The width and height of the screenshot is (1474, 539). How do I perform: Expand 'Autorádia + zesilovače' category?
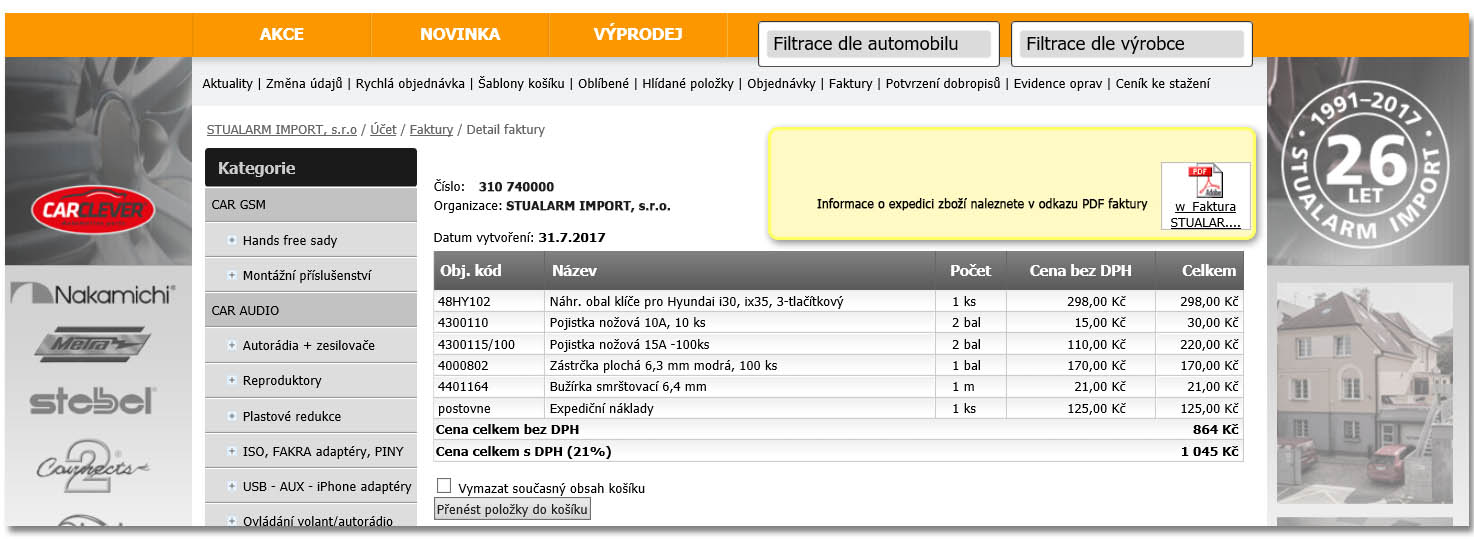click(231, 345)
